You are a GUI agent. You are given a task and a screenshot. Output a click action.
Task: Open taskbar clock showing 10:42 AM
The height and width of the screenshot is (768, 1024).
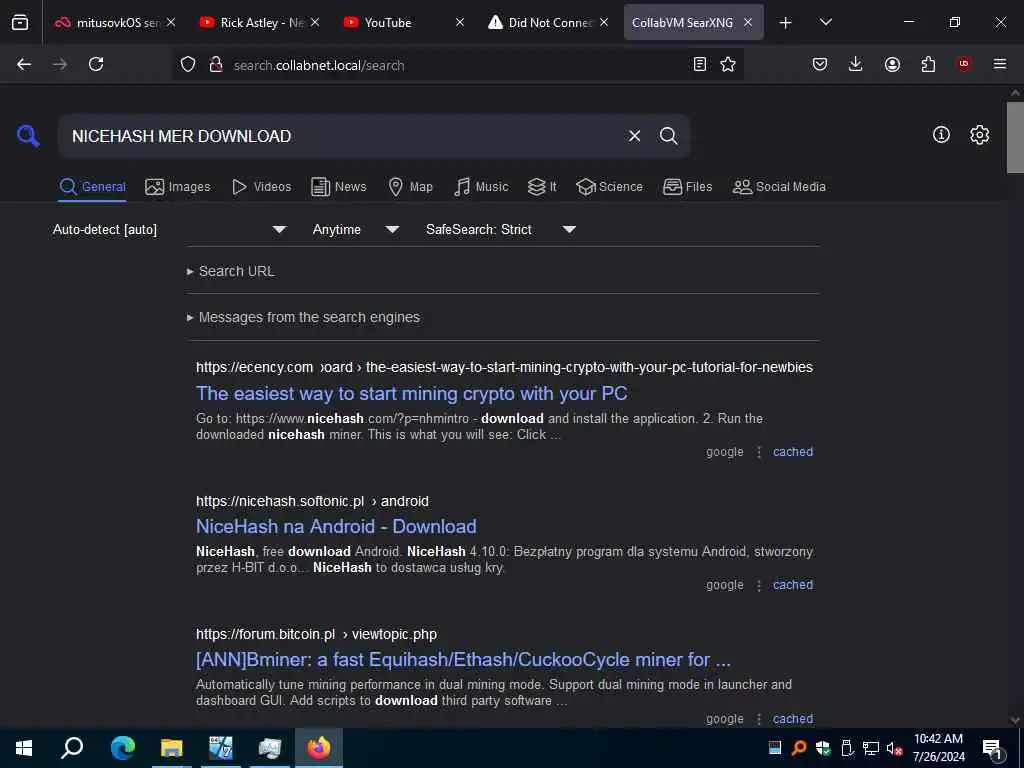[x=938, y=748]
